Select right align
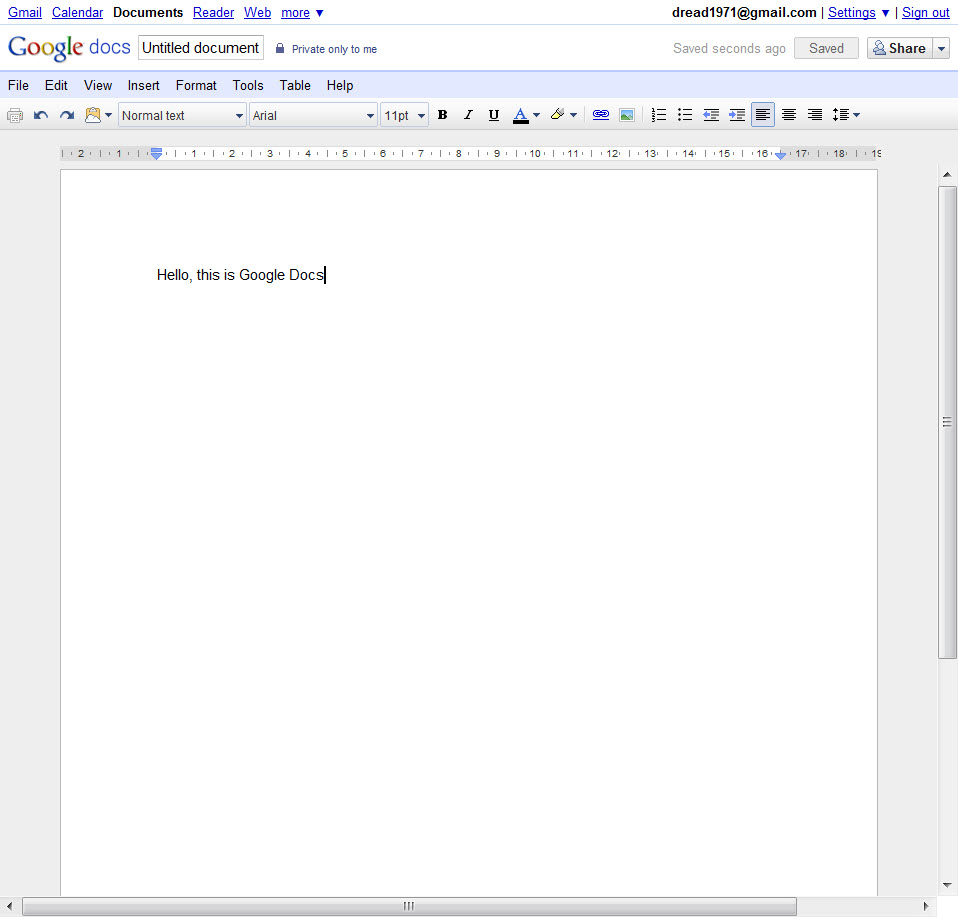 [815, 115]
